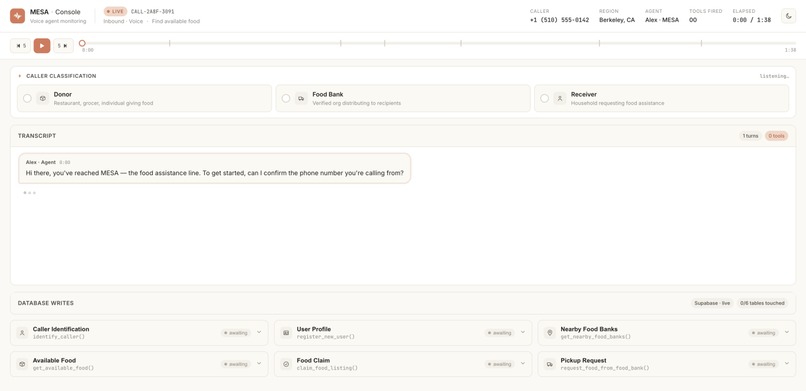Click the elapsed time 0:00 / 1:38
The height and width of the screenshot is (391, 806).
tap(752, 20)
